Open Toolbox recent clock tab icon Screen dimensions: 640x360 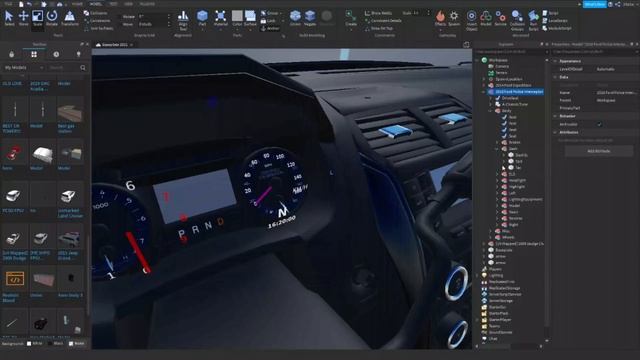[x=56, y=54]
